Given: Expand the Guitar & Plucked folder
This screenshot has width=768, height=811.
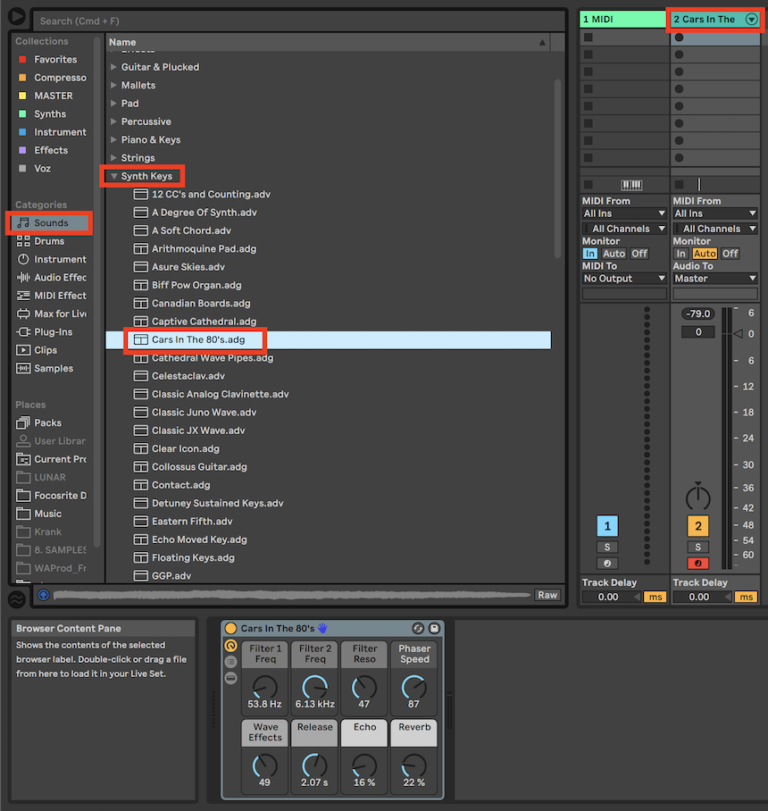Looking at the screenshot, I should 113,67.
